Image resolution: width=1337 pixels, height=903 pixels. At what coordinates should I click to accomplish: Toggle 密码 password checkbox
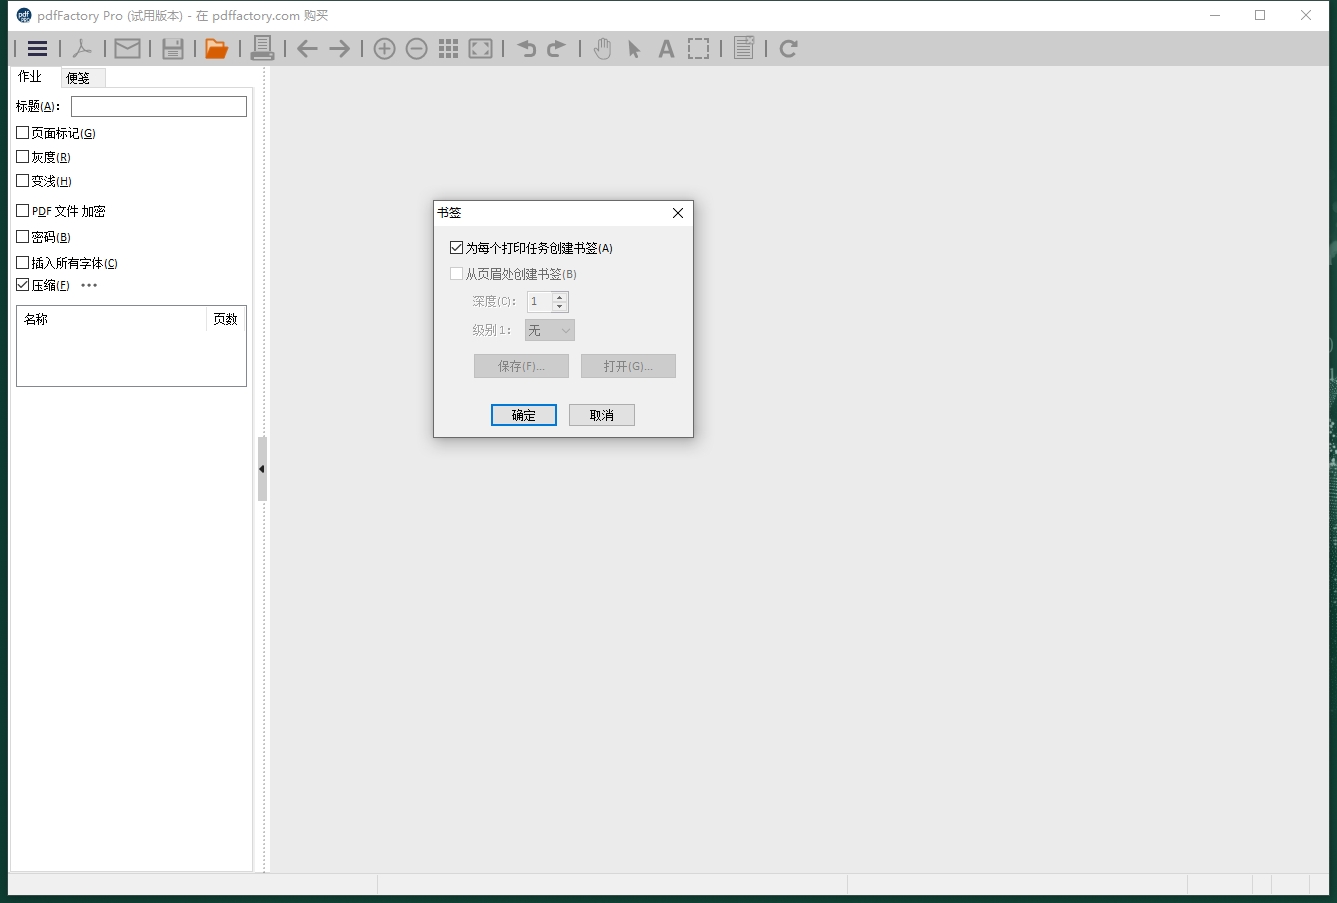pyautogui.click(x=23, y=236)
